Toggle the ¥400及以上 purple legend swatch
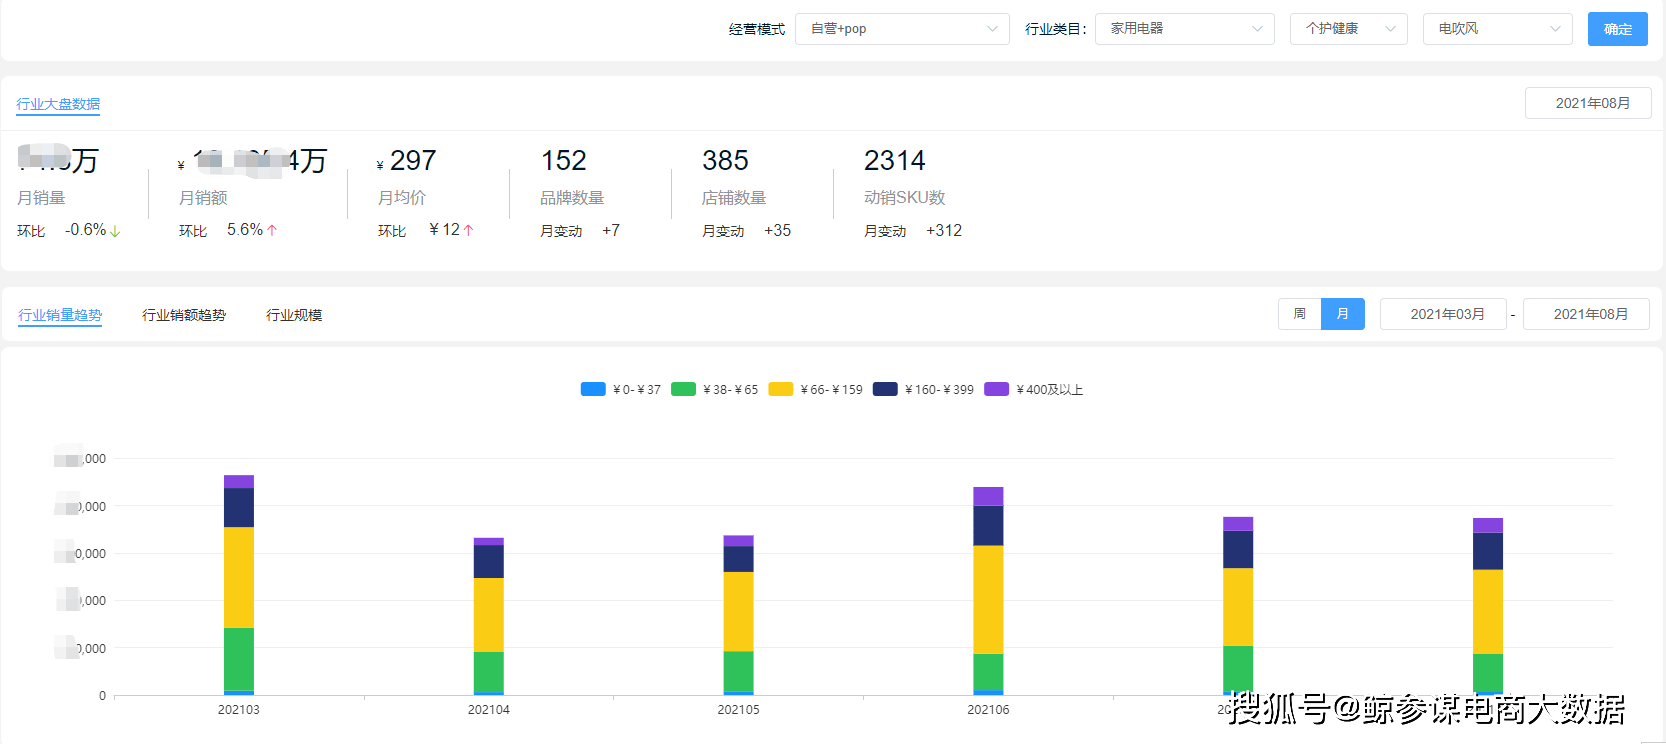 click(x=997, y=389)
